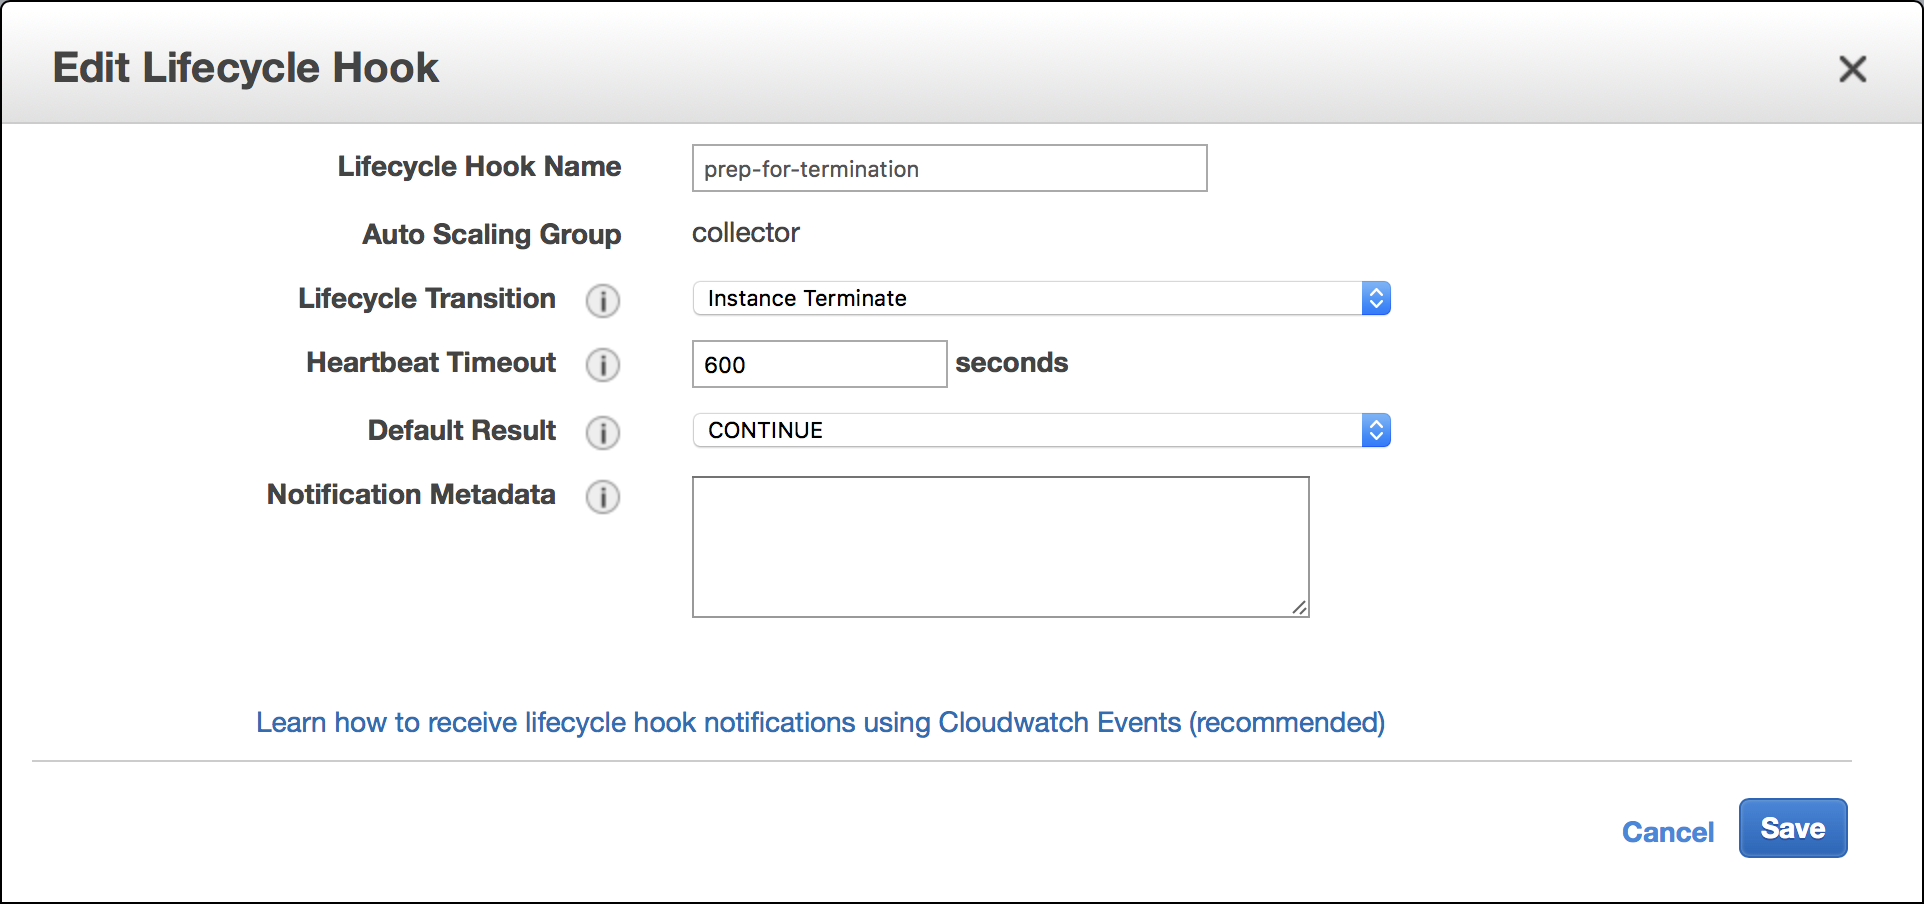Image resolution: width=1924 pixels, height=904 pixels.
Task: Click the Lifecycle Transition dropdown stepper arrows
Action: [1377, 298]
